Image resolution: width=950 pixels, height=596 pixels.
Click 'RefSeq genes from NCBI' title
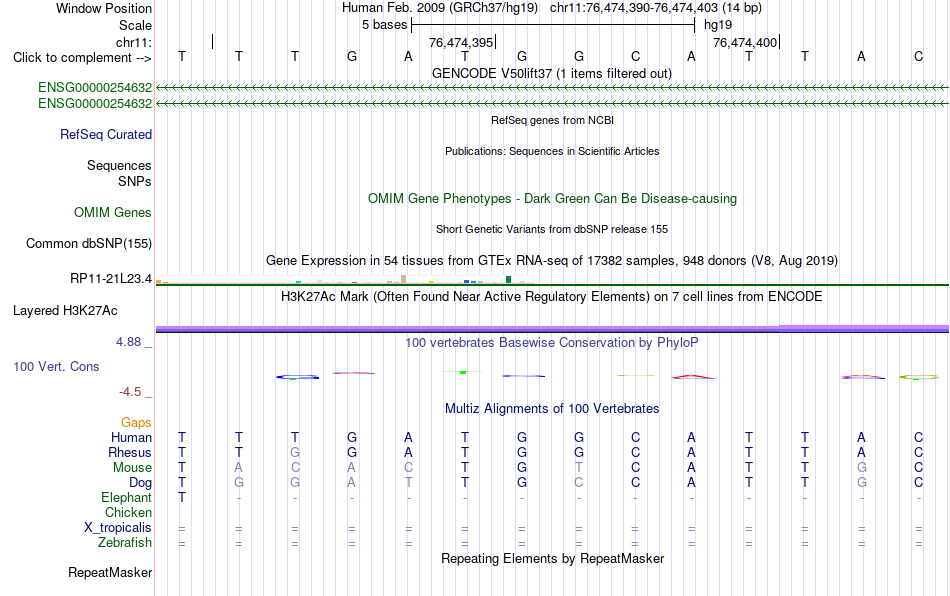[x=552, y=120]
